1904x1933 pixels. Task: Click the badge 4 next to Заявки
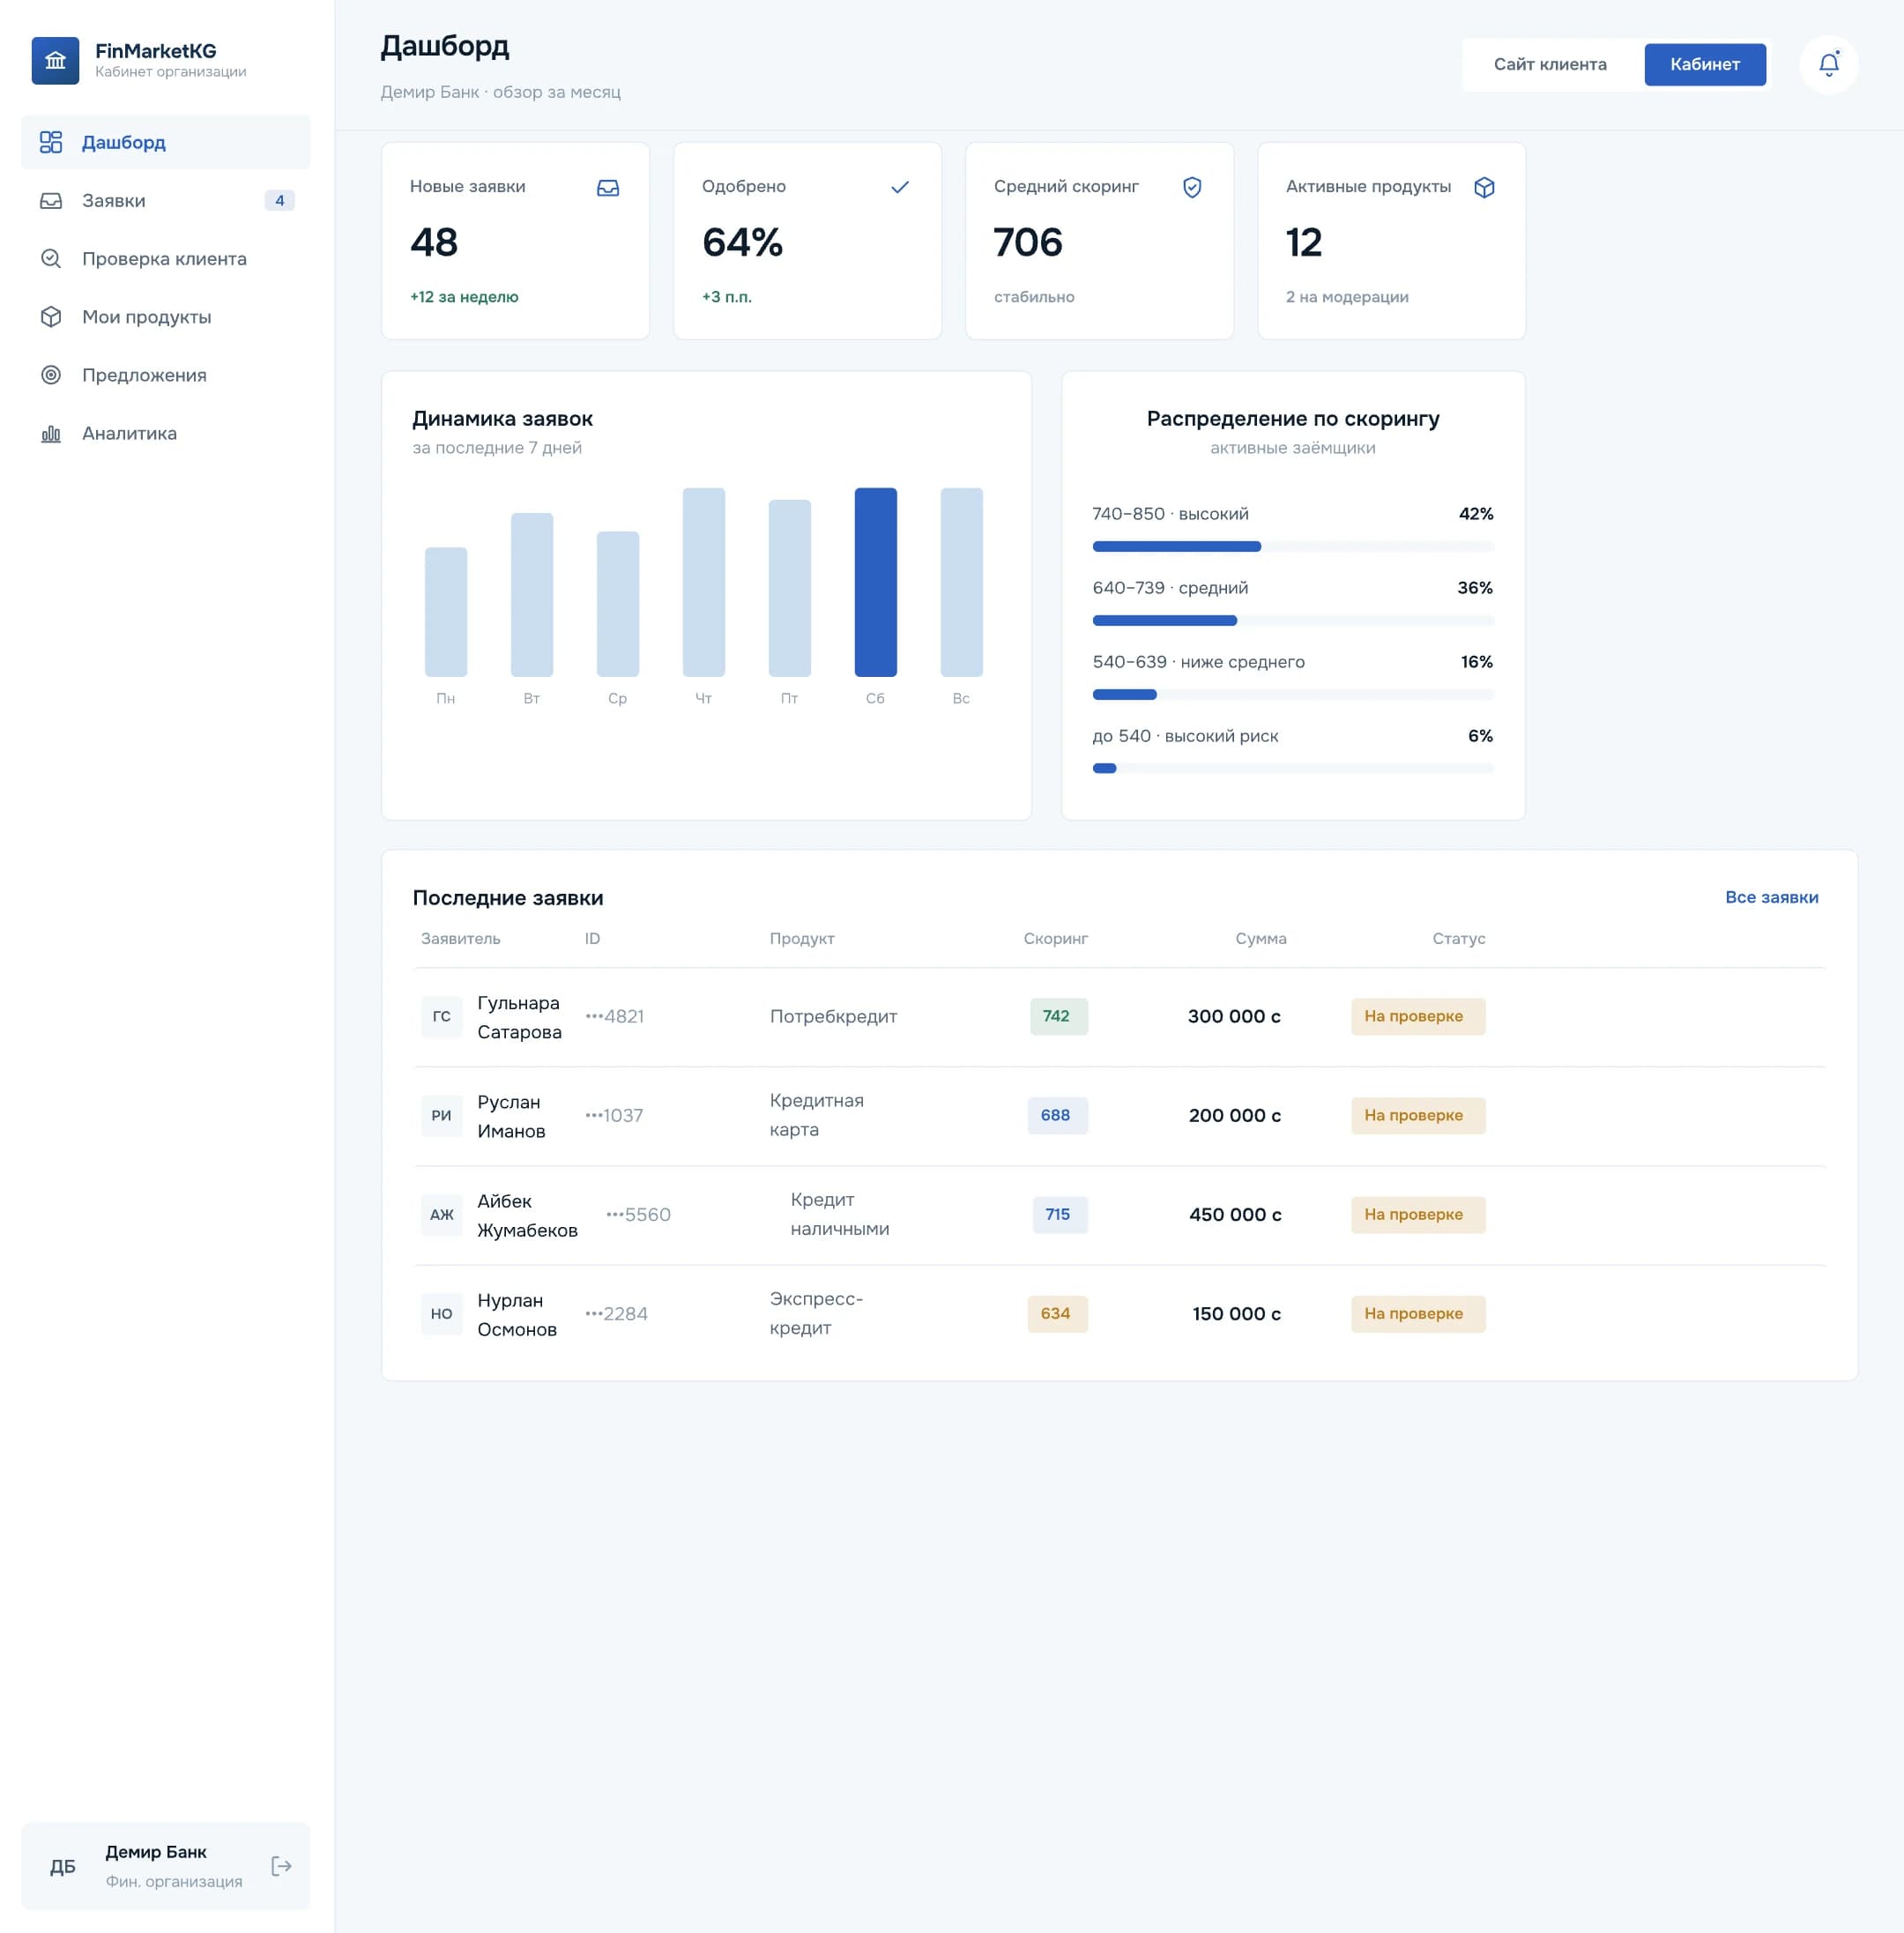click(x=279, y=200)
